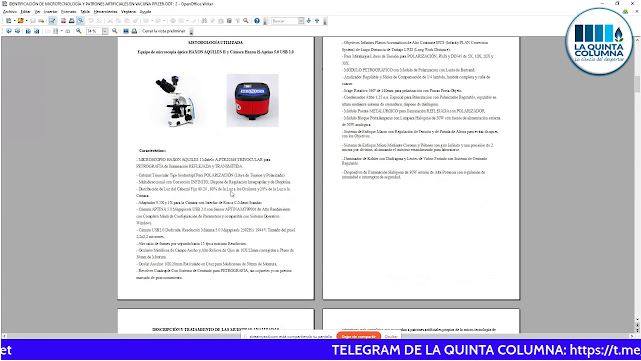The image size is (641, 361).
Task: Open the Editar menu
Action: click(25, 12)
